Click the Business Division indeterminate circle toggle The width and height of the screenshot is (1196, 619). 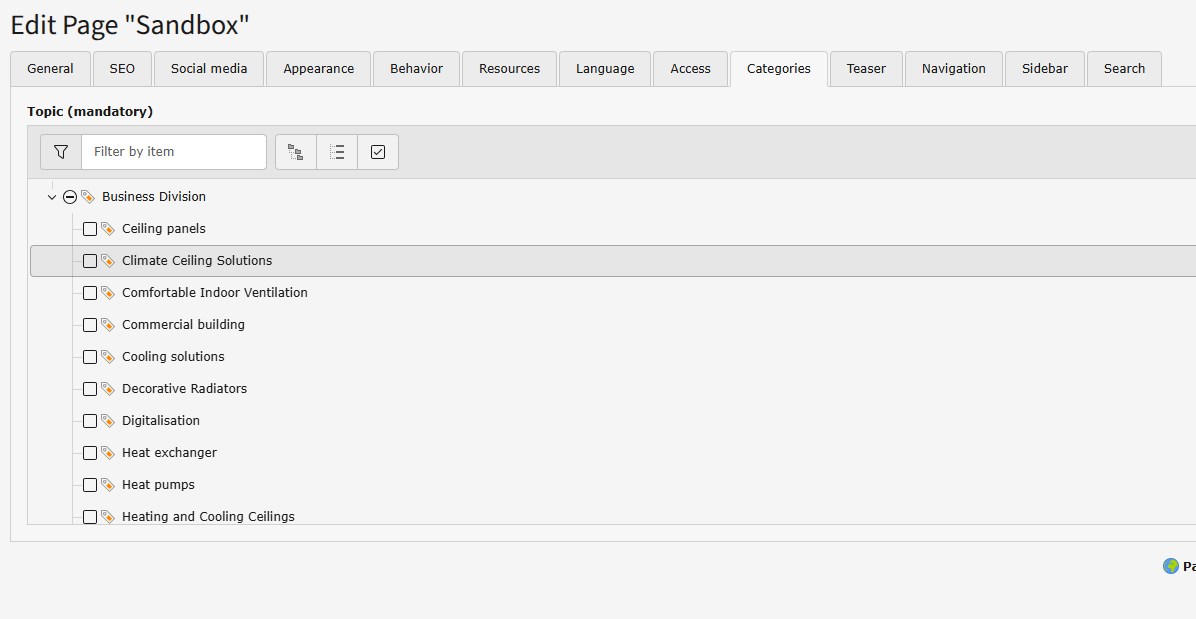70,197
